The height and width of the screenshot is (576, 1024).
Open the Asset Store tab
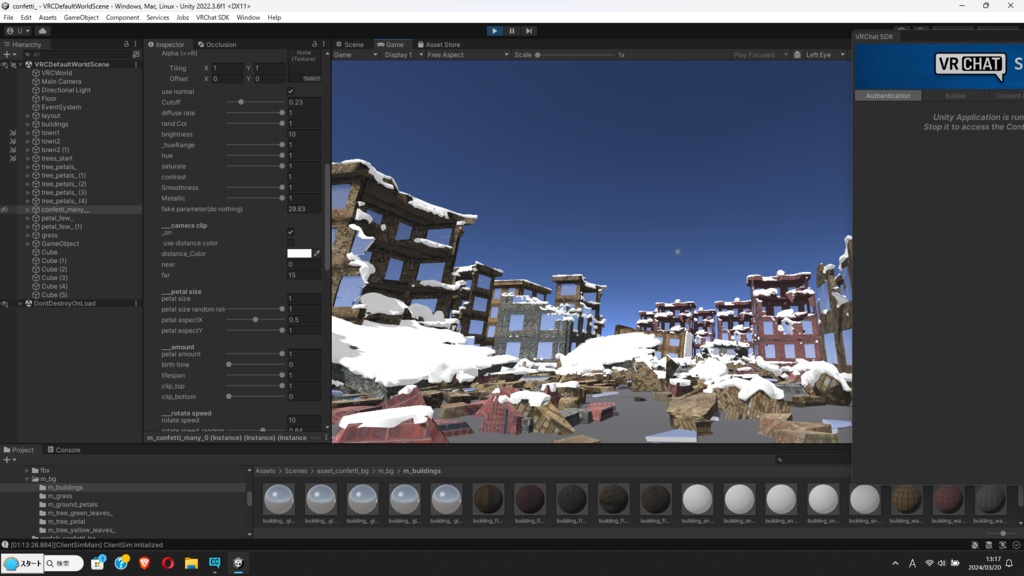tap(439, 44)
